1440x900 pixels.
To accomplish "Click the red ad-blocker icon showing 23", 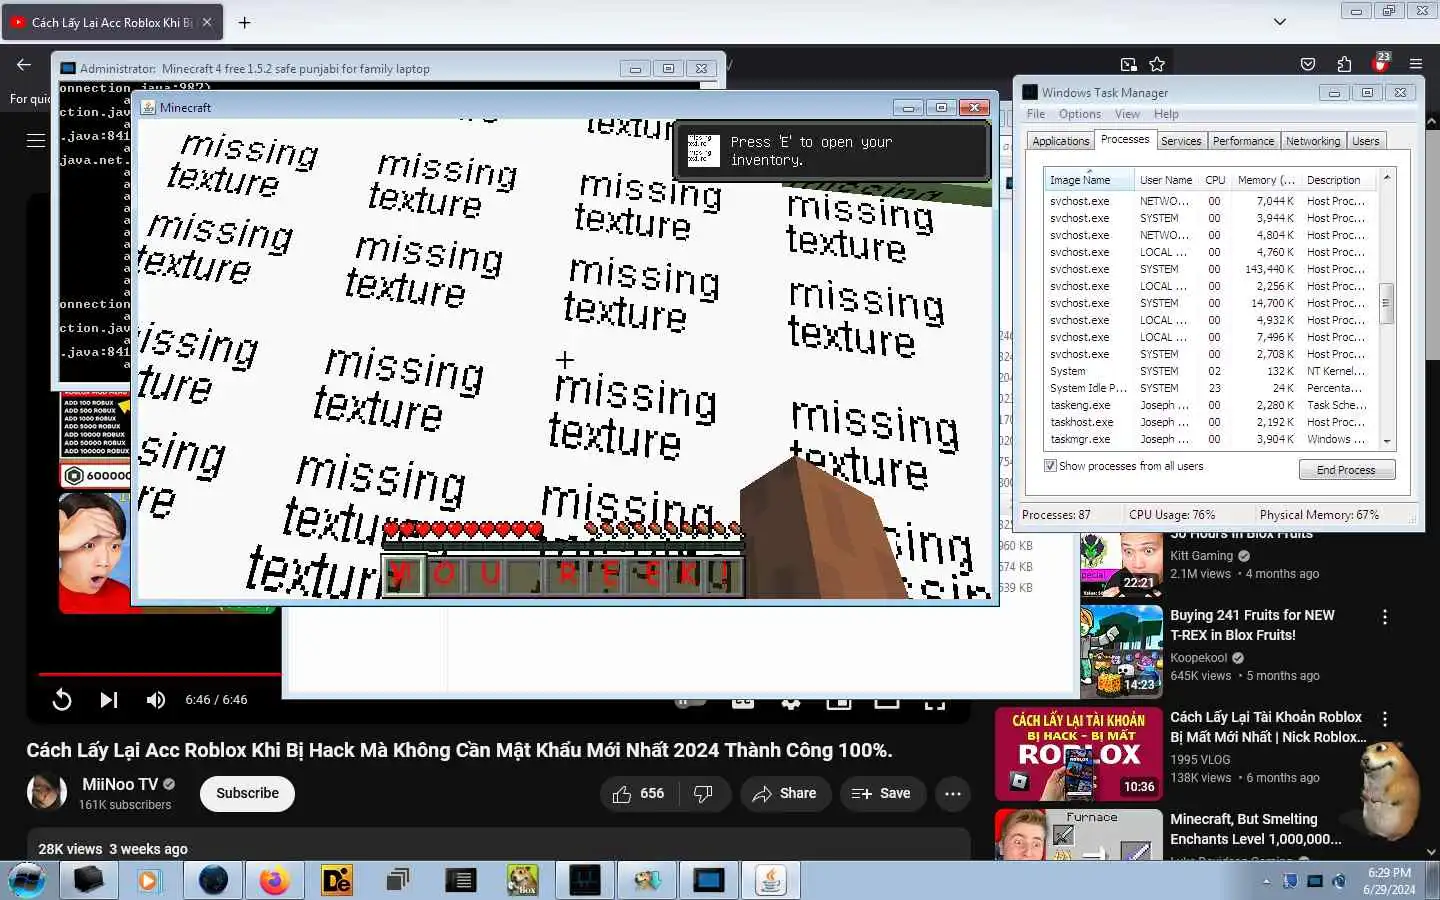I will point(1381,63).
